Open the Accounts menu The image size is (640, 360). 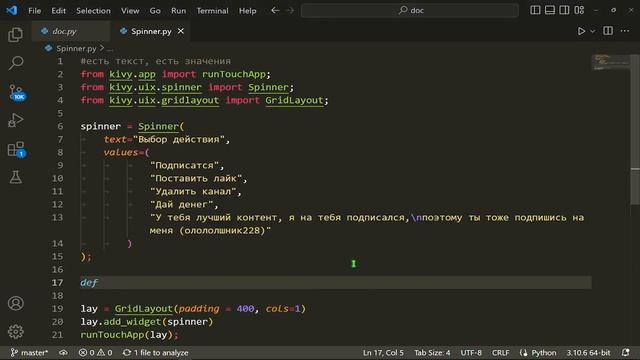click(x=16, y=303)
